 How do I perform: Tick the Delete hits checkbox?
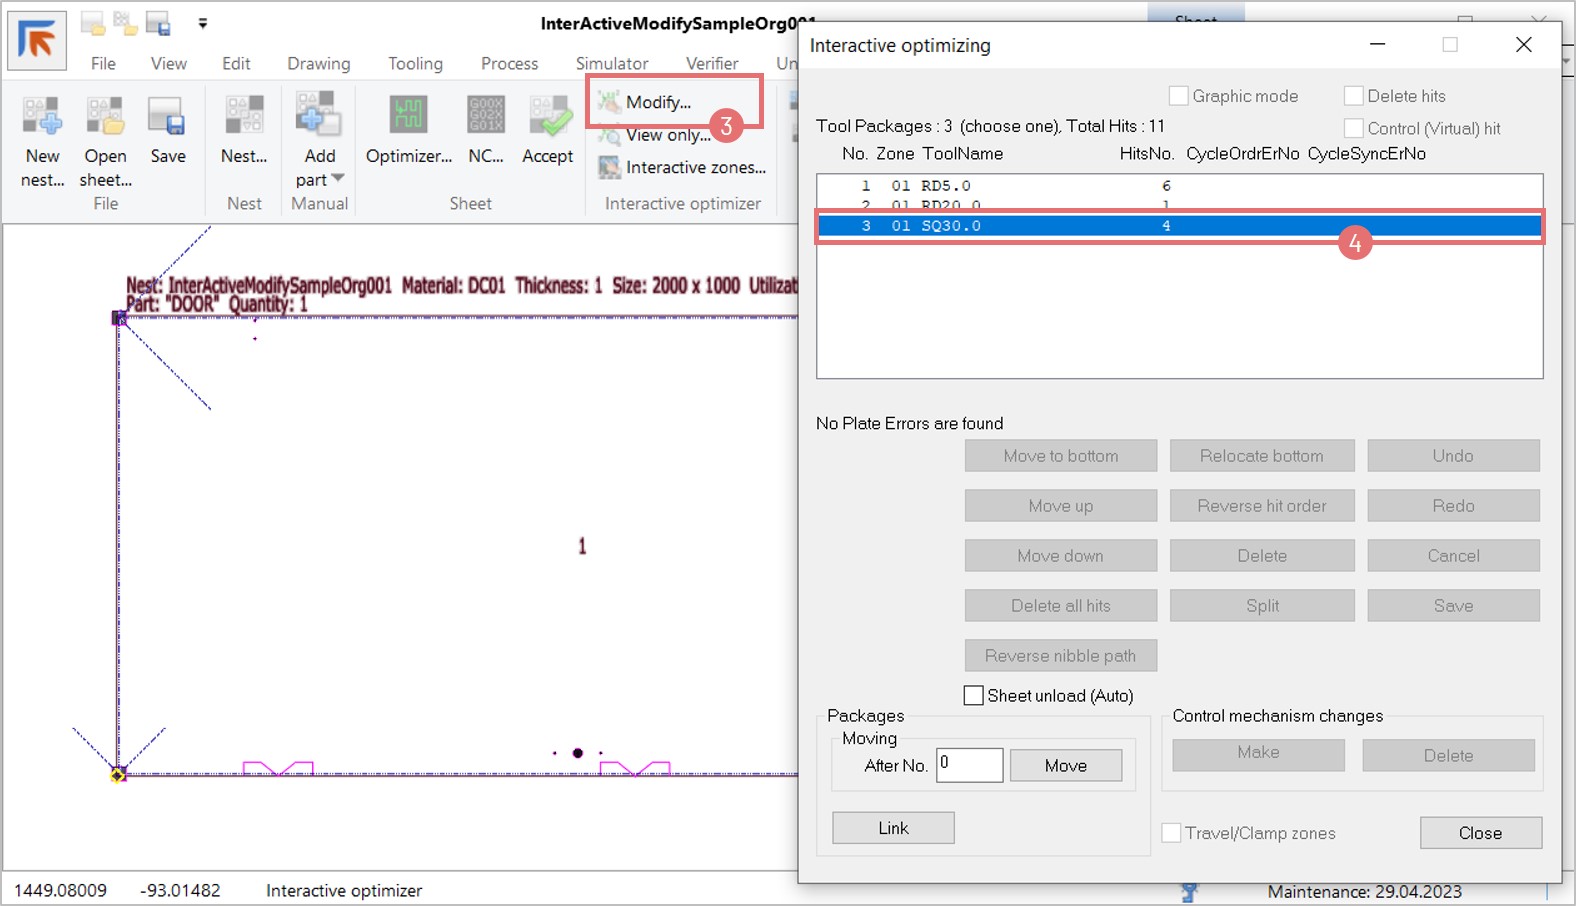pyautogui.click(x=1354, y=96)
